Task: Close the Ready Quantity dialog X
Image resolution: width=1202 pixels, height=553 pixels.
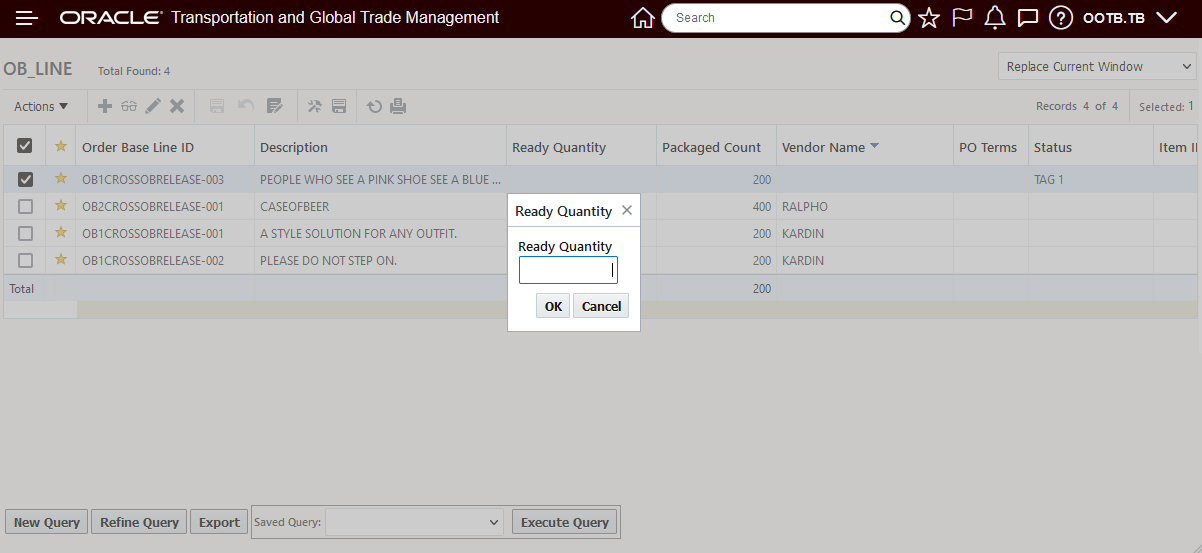Action: coord(627,210)
